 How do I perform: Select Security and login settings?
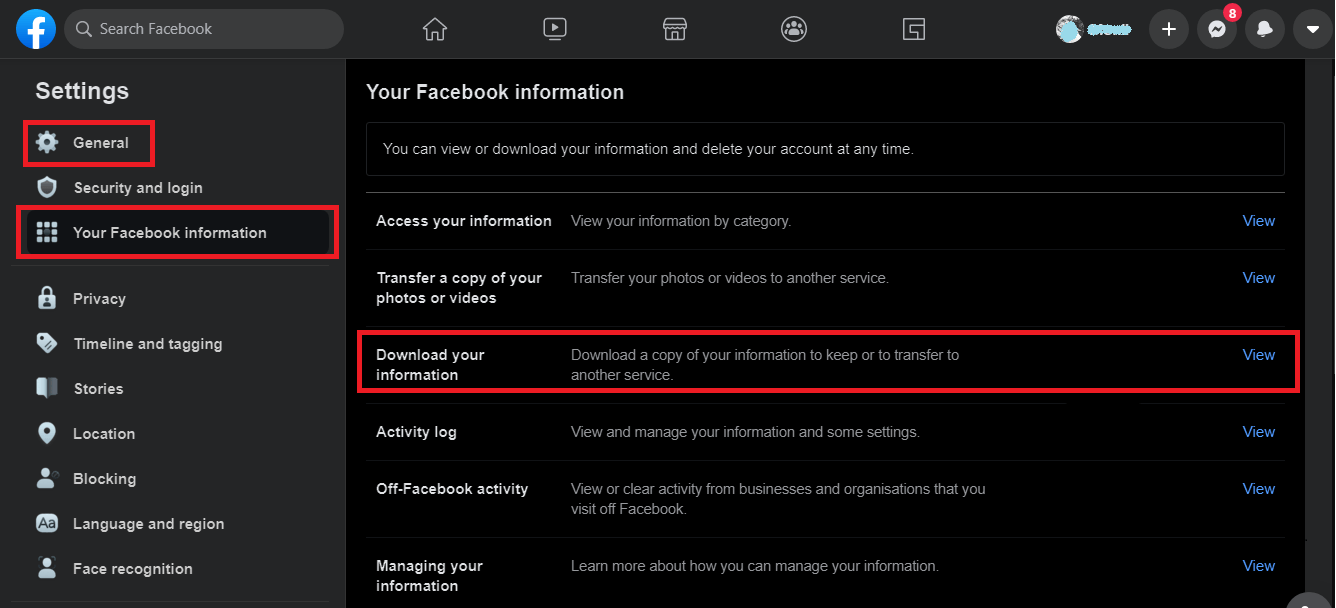138,187
